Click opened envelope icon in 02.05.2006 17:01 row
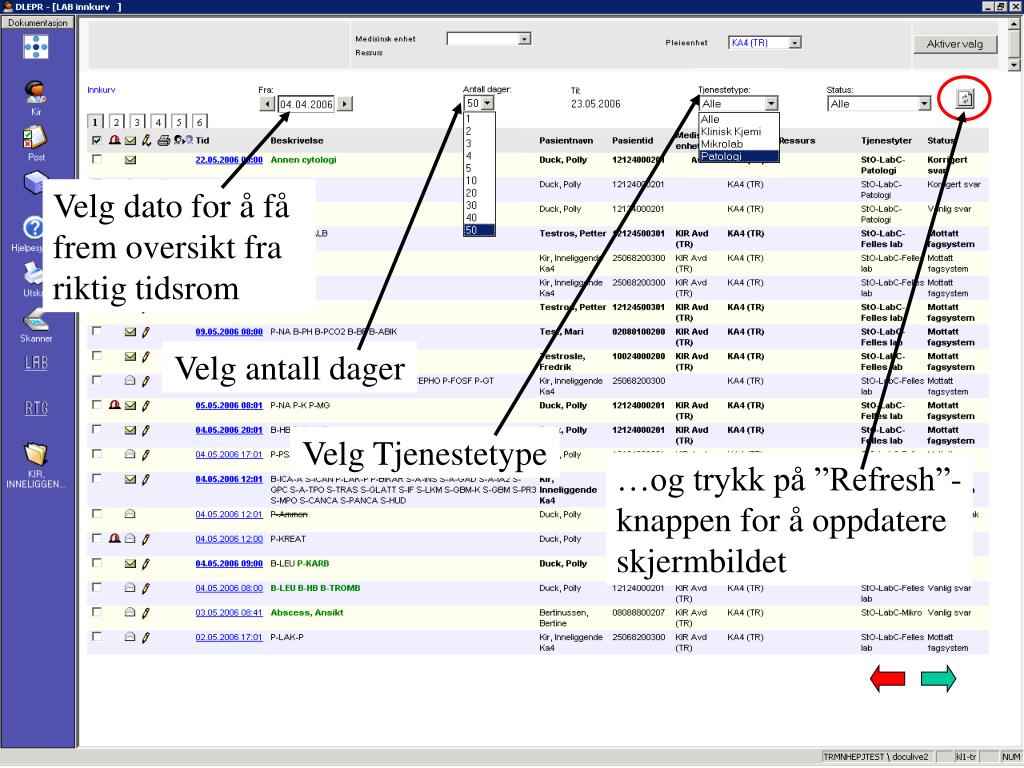 pos(130,637)
